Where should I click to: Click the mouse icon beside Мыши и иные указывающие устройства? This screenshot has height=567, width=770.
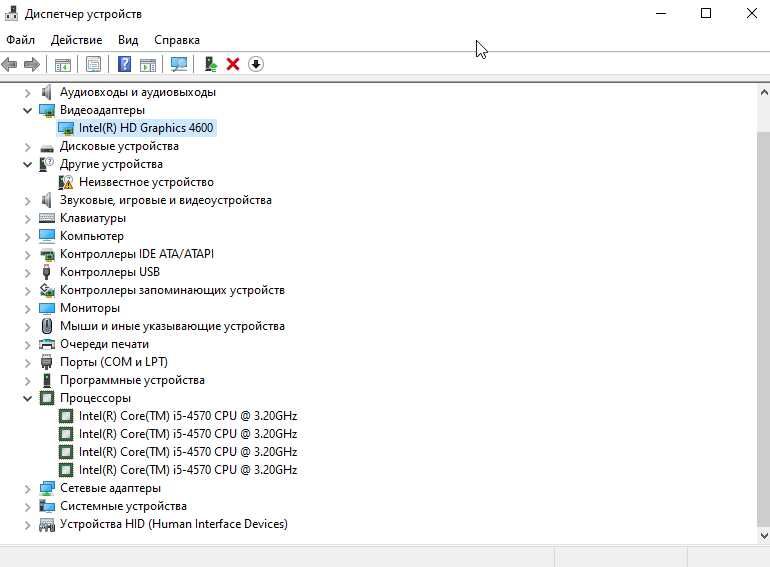tap(47, 326)
